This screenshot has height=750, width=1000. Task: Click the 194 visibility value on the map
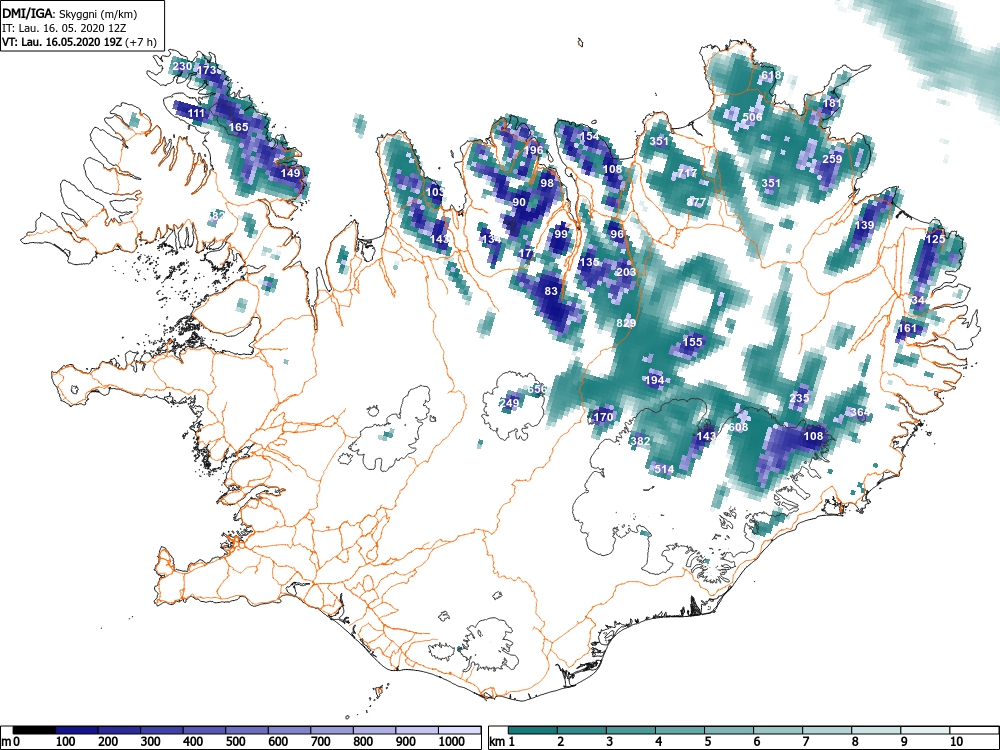pos(655,380)
